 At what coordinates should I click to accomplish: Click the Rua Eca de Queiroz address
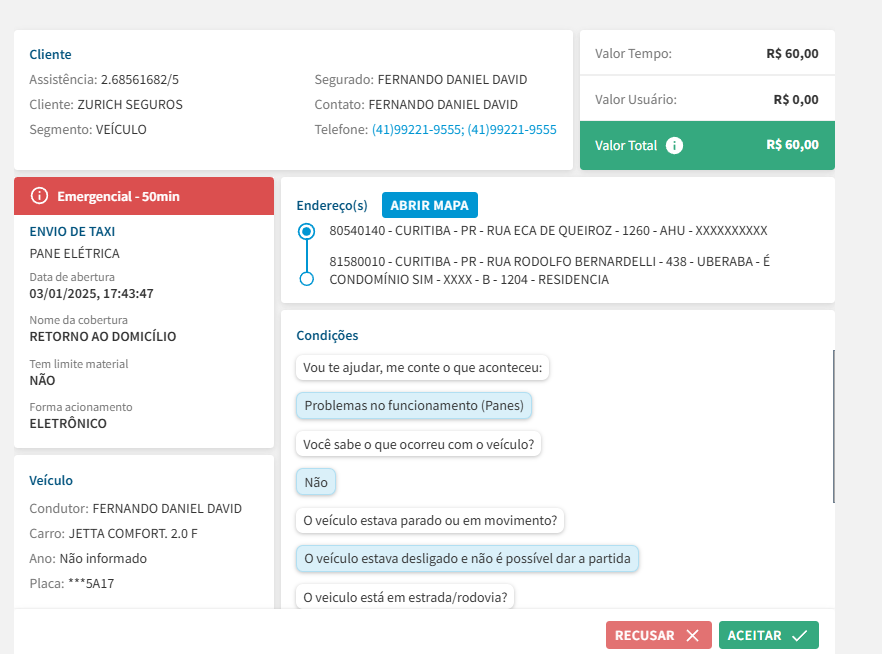click(547, 231)
